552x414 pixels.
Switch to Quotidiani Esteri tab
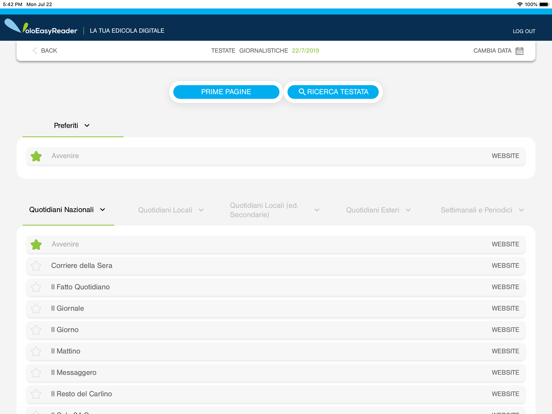tap(372, 210)
